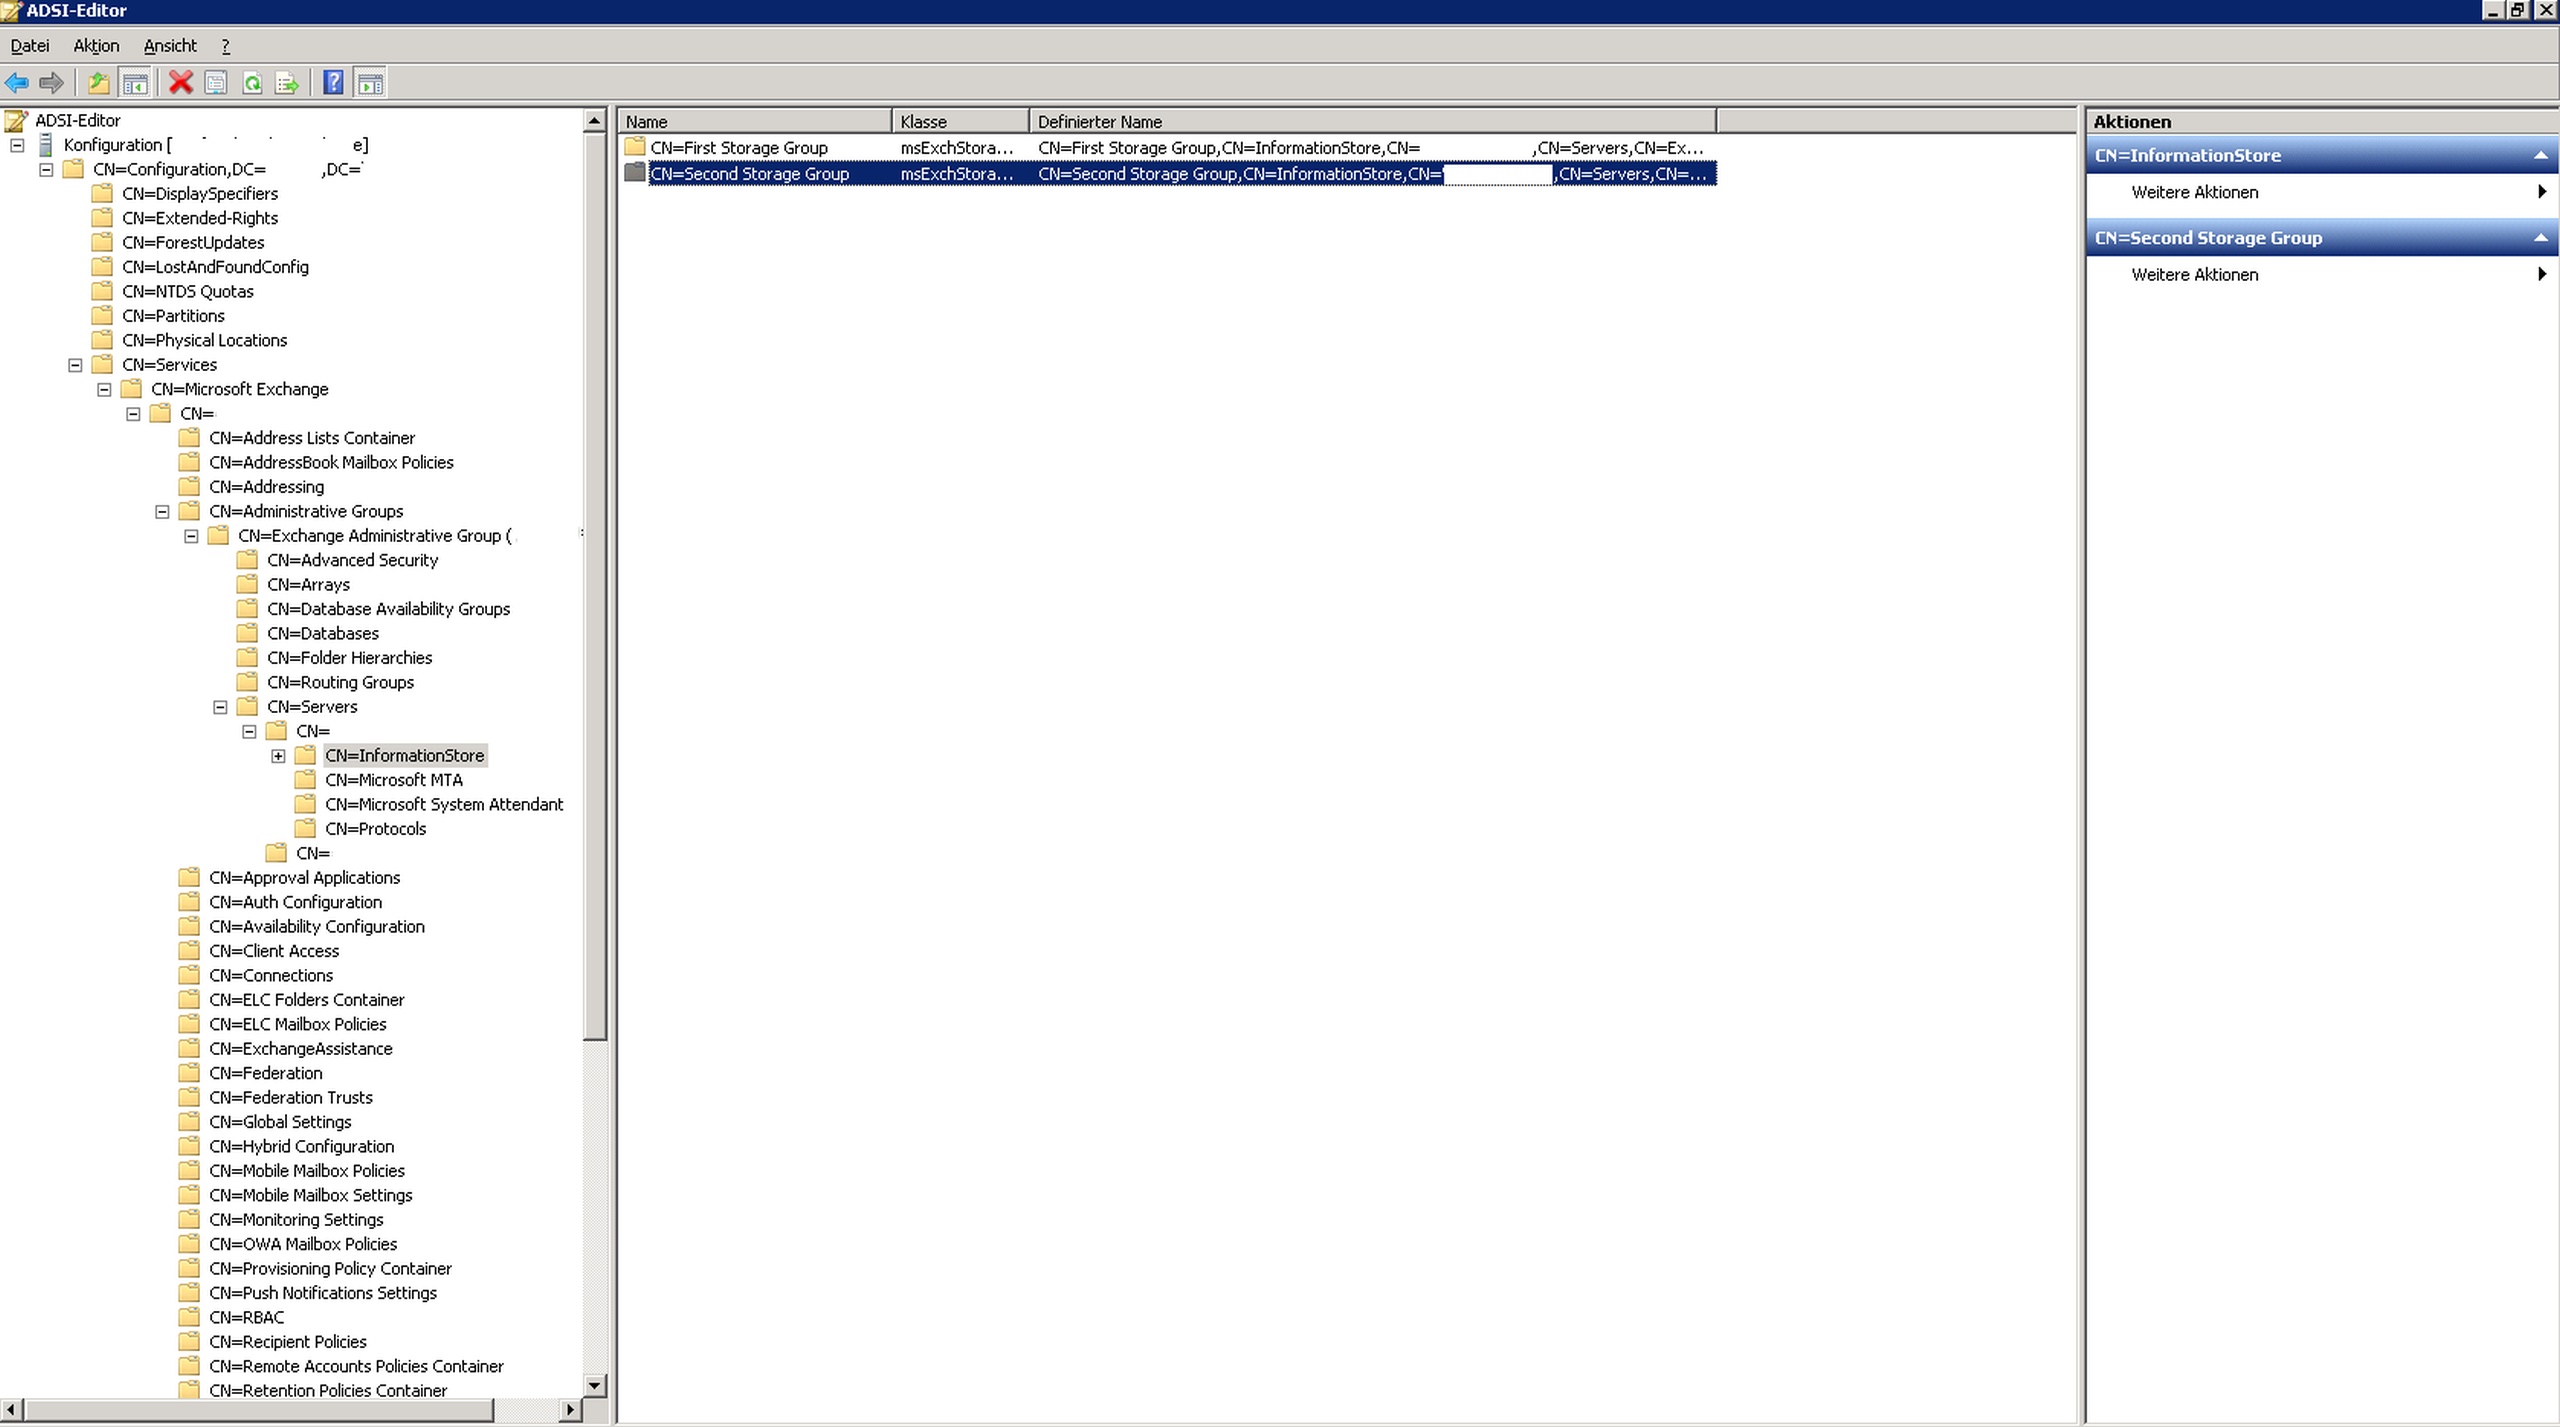Viewport: 2560px width, 1427px height.
Task: Click the Export List toolbar icon
Action: (287, 83)
